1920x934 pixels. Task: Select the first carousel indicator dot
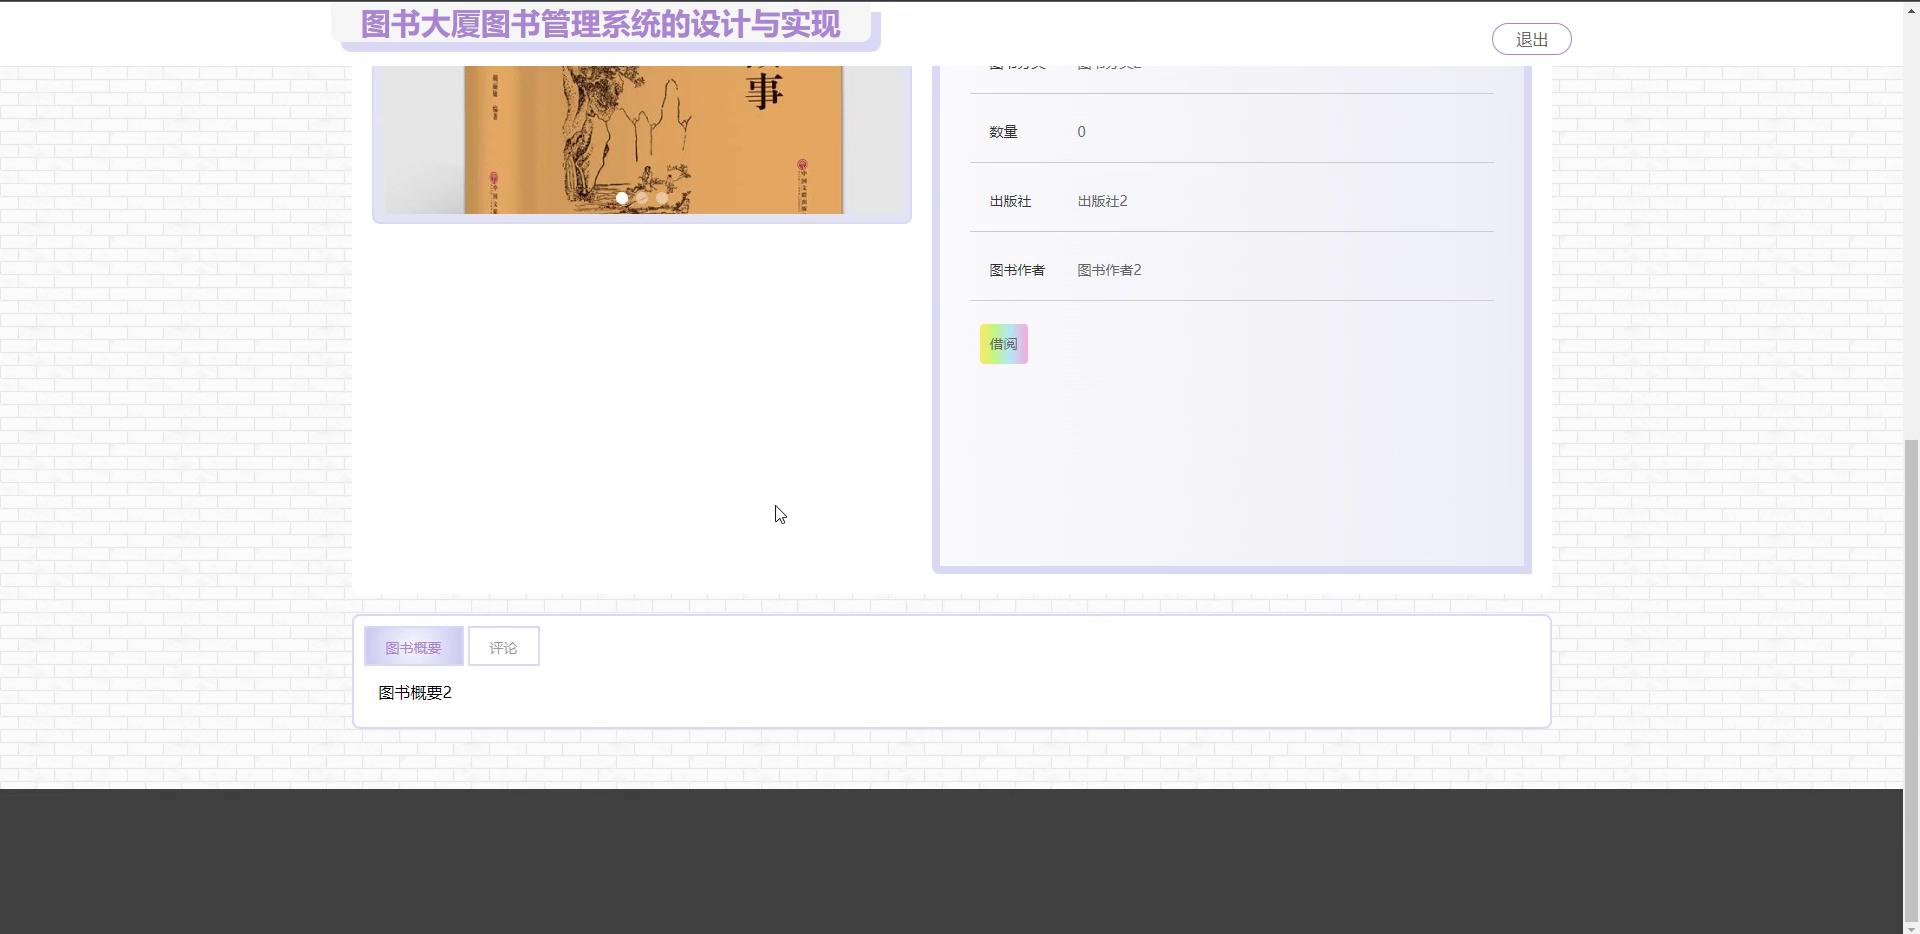pos(622,198)
